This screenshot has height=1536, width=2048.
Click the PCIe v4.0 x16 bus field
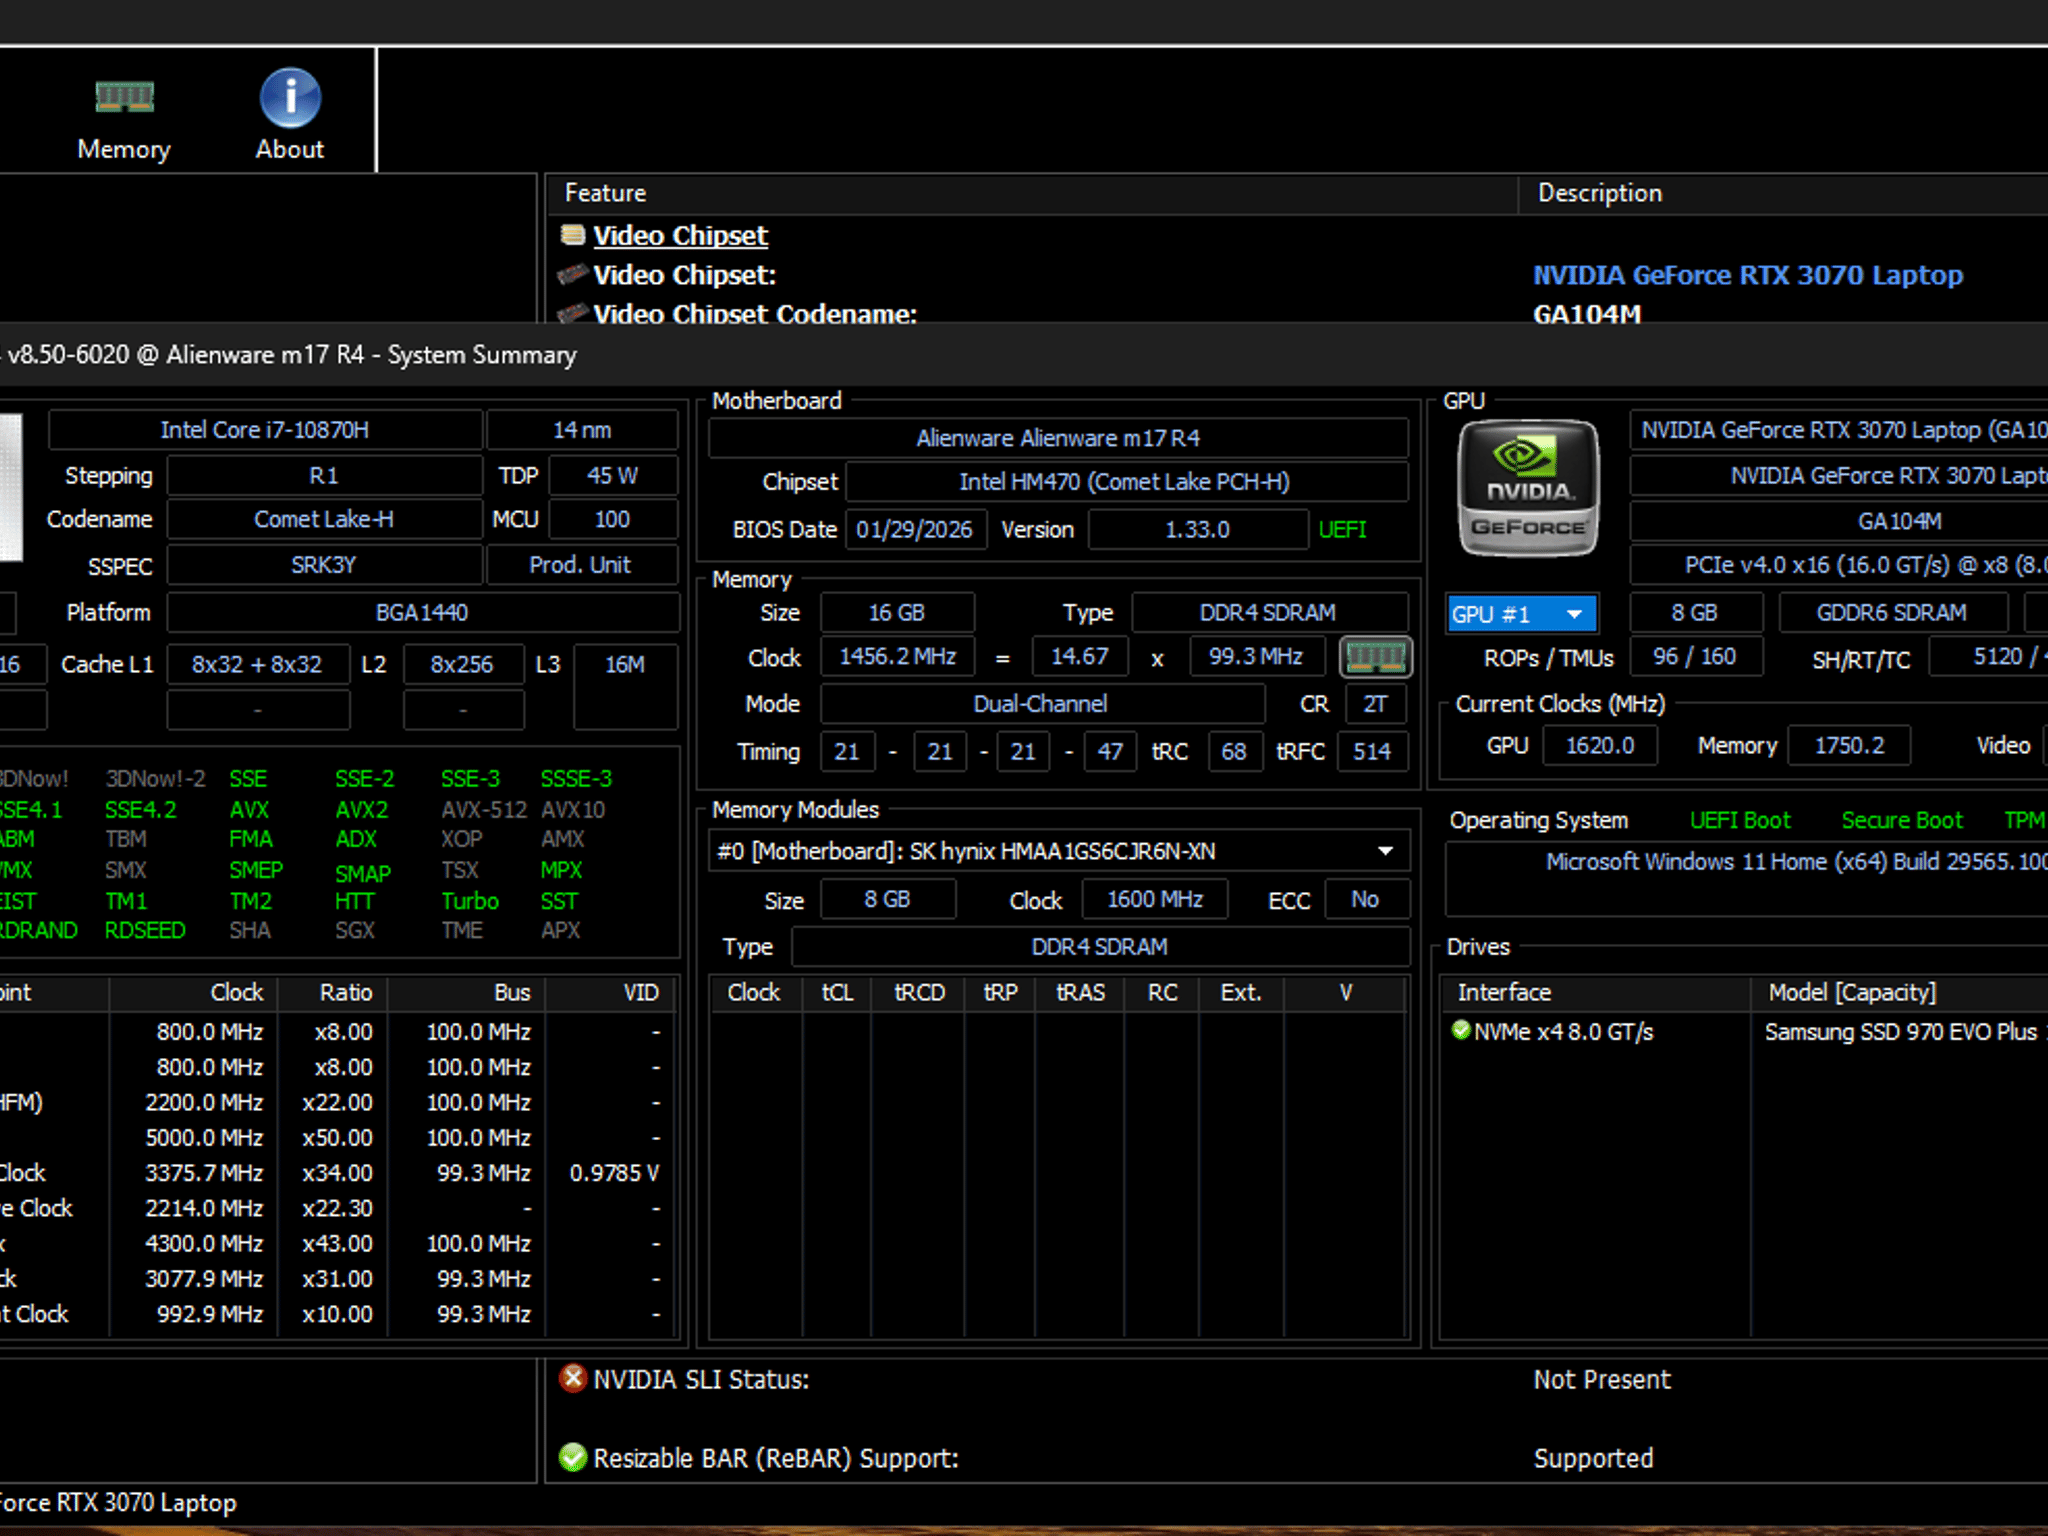coord(1840,565)
